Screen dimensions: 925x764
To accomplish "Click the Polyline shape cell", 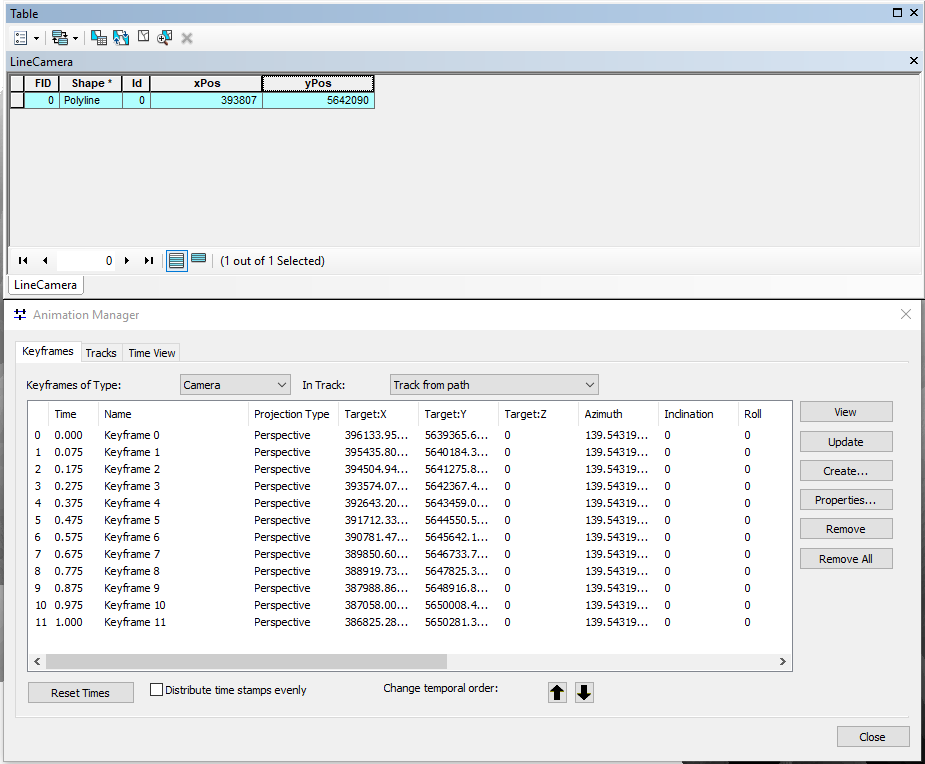I will coord(91,100).
